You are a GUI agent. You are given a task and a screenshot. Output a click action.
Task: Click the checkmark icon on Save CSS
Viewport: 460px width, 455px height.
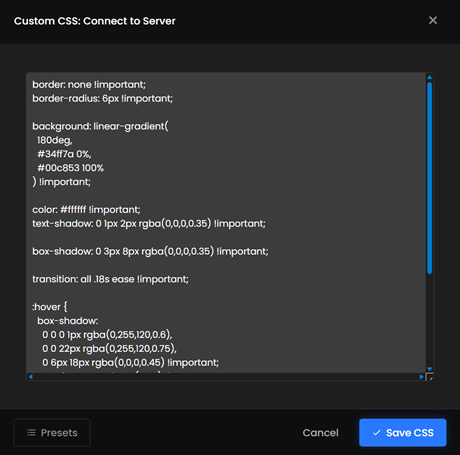[x=377, y=433]
